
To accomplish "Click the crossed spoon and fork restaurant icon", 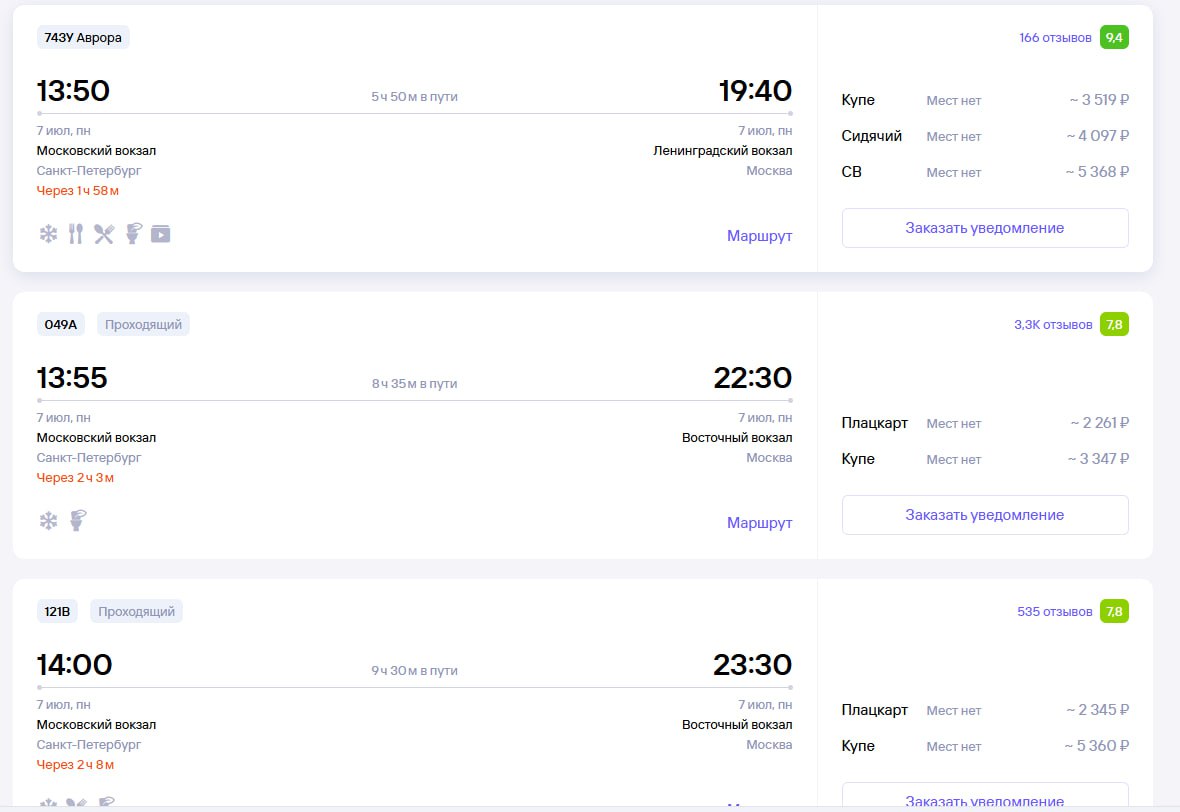I will [104, 234].
